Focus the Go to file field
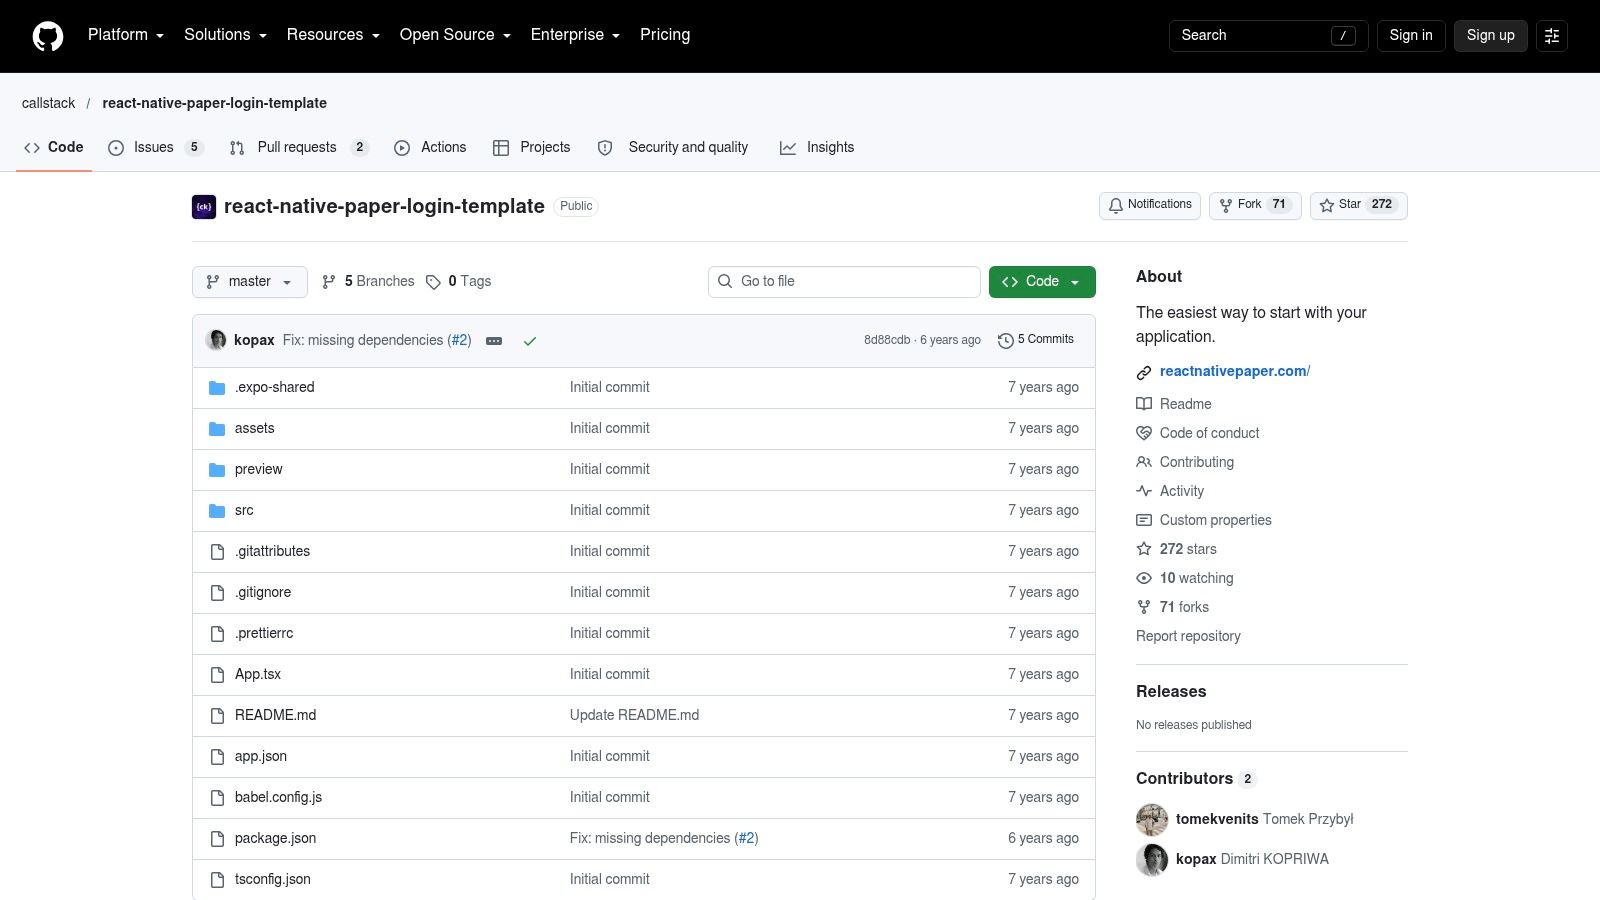The height and width of the screenshot is (900, 1600). click(x=844, y=282)
